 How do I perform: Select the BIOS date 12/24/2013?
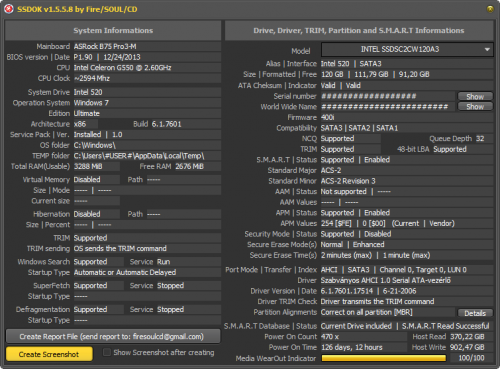click(x=122, y=57)
